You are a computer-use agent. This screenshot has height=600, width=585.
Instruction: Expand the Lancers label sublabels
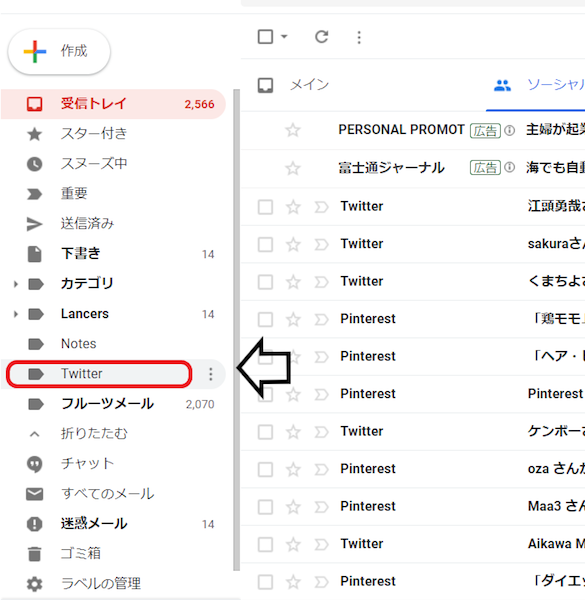[15, 314]
